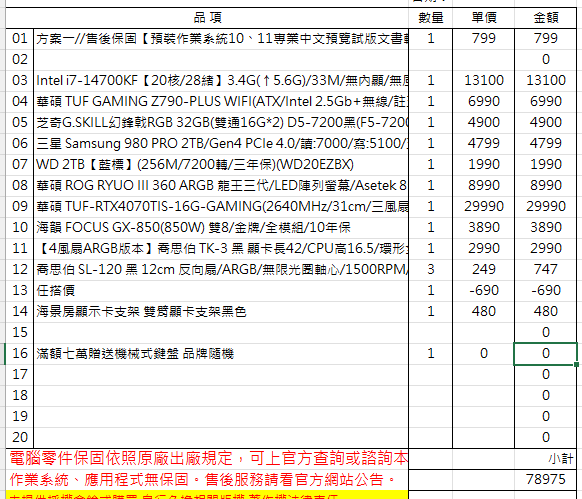
Task: Select the TUF GAMING Z790-PLUS WIFI cell
Action: point(221,101)
